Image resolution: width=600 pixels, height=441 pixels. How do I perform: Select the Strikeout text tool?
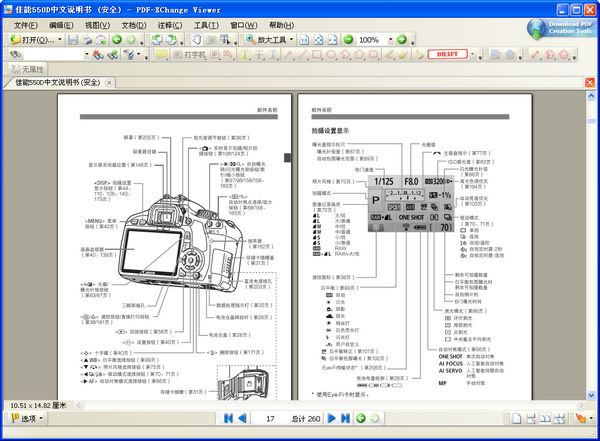pyautogui.click(x=259, y=55)
